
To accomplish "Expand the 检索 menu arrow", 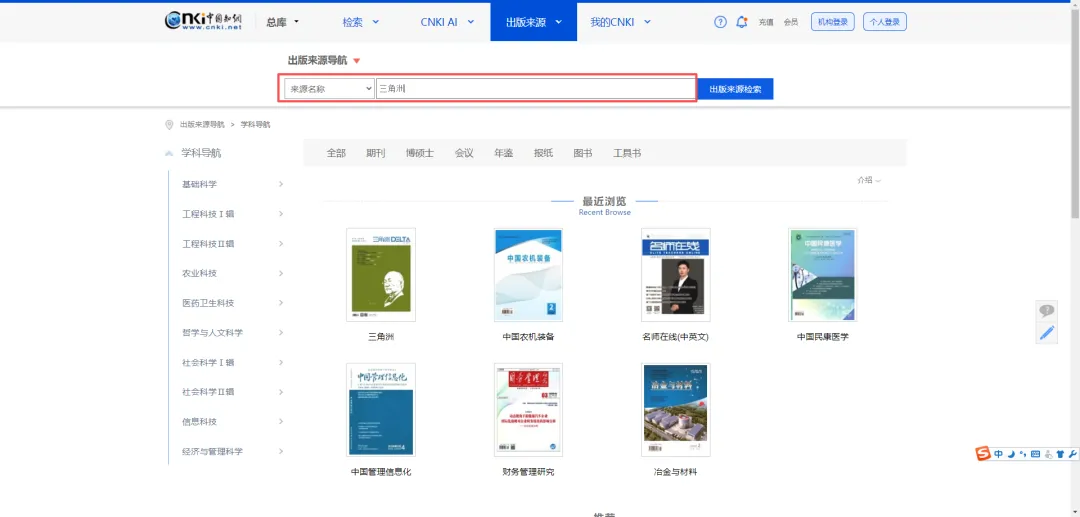I will 376,22.
